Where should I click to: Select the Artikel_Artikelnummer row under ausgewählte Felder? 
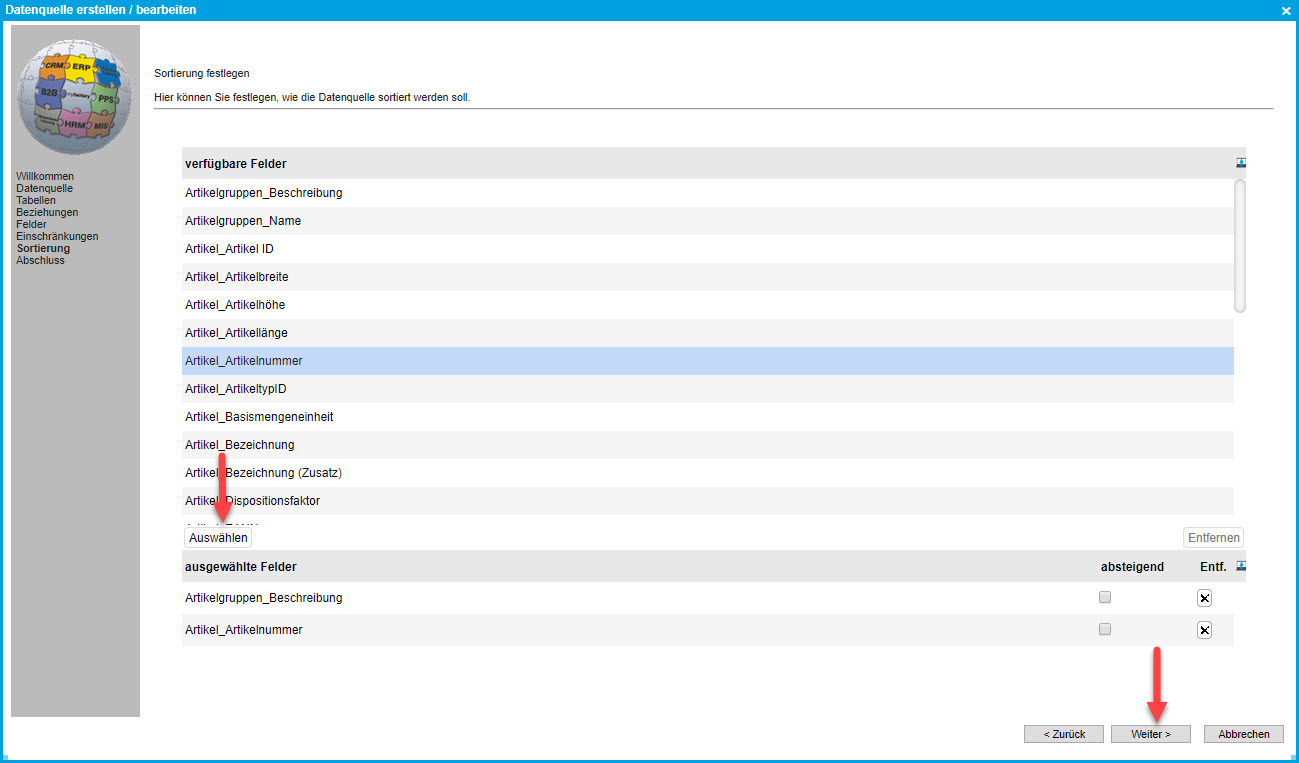click(708, 630)
